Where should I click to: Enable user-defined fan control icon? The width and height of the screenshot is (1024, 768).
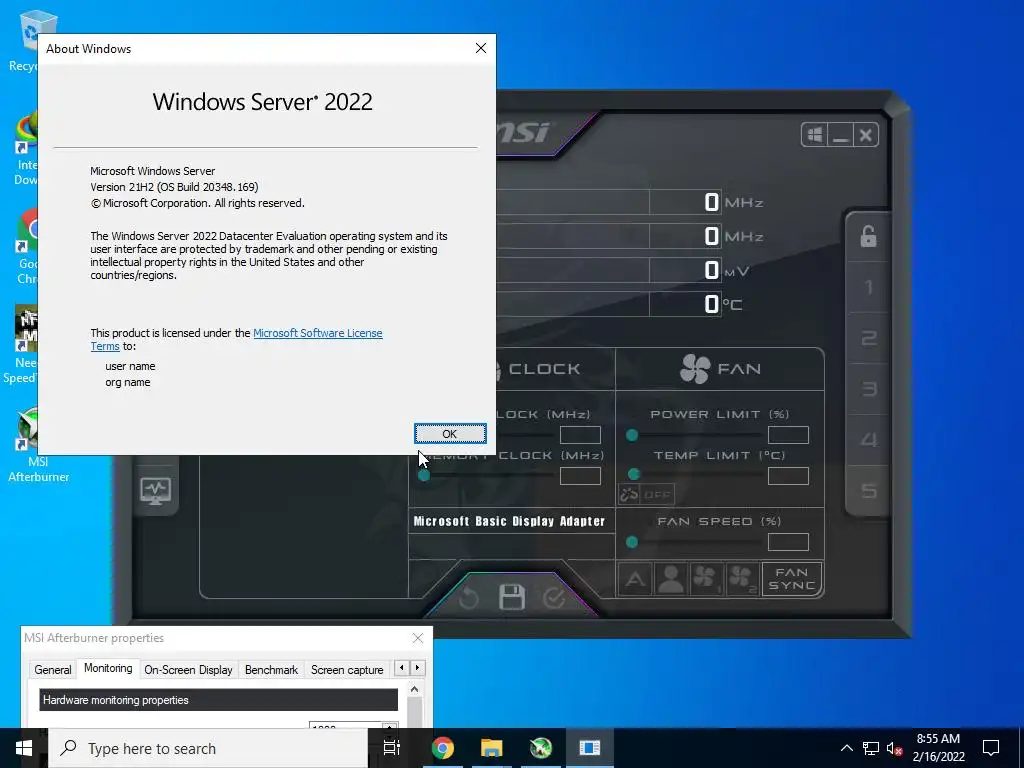[x=671, y=579]
